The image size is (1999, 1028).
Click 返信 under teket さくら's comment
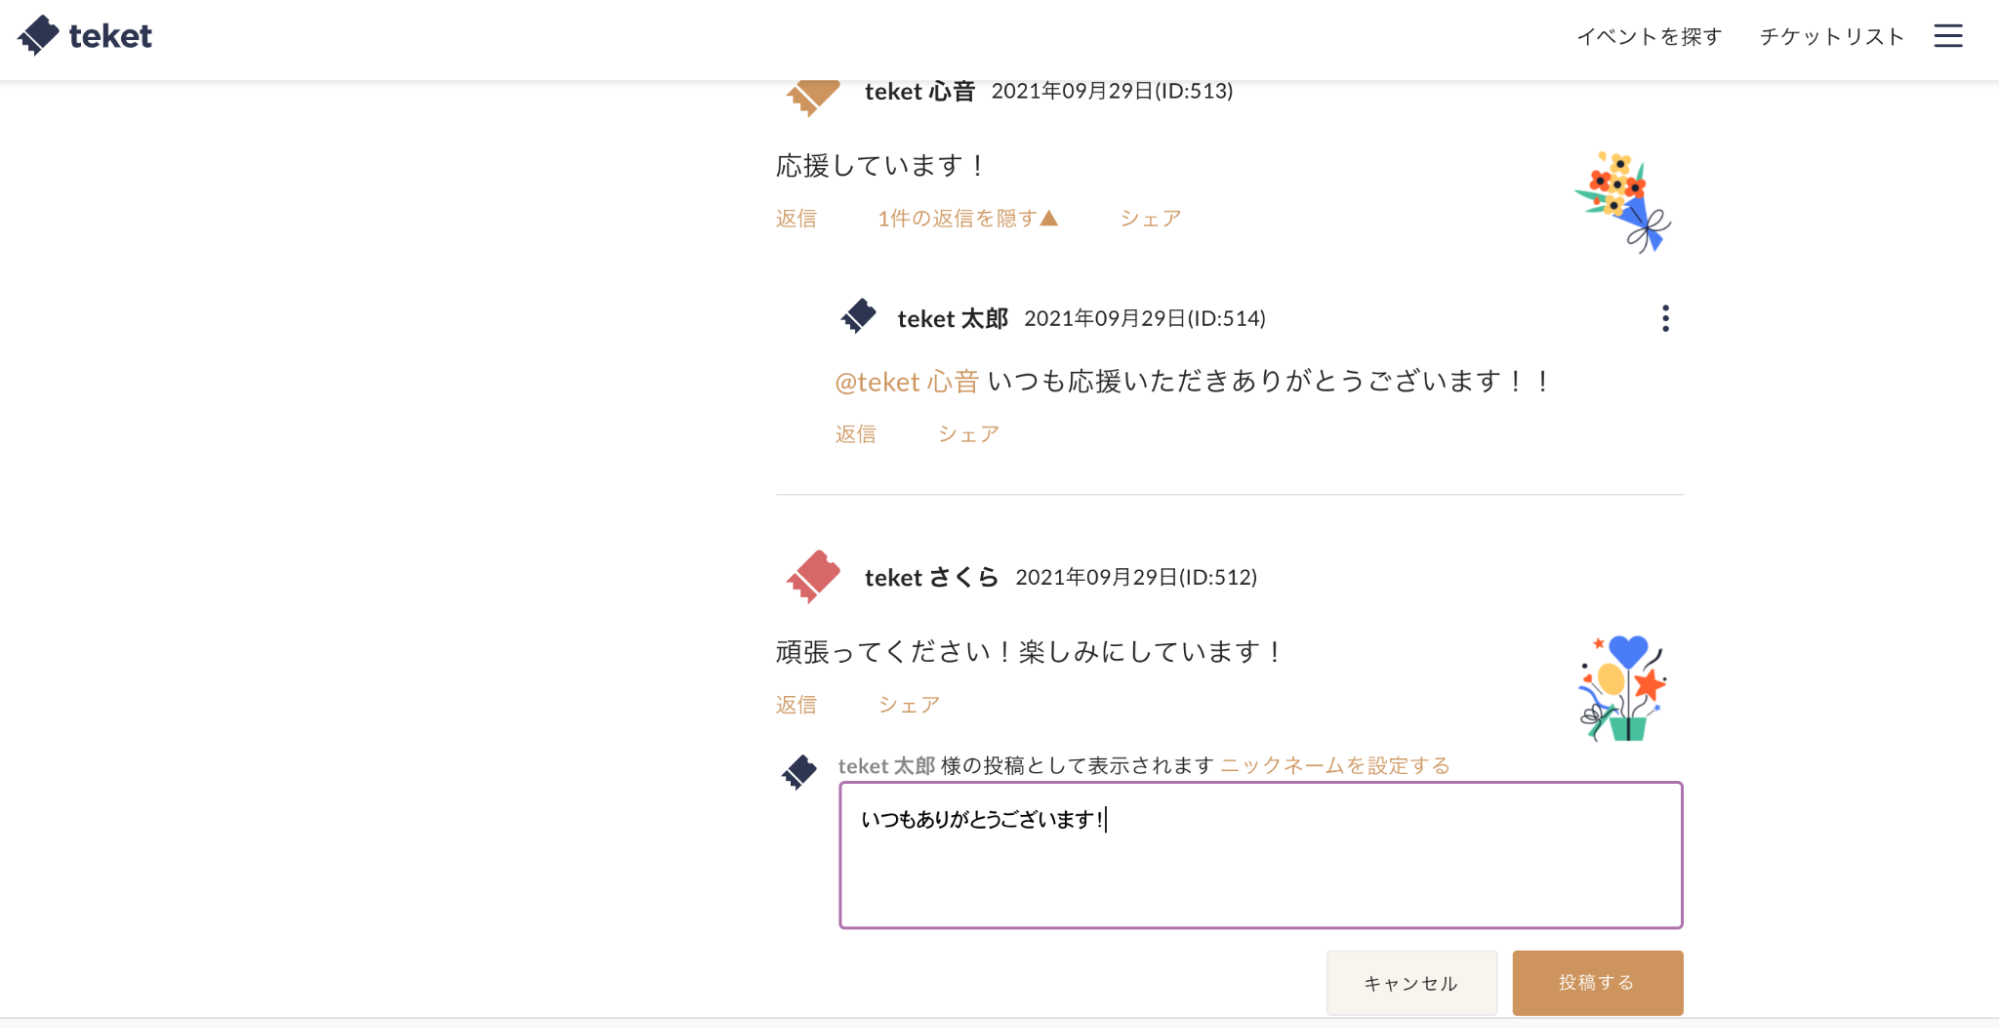[x=795, y=704]
